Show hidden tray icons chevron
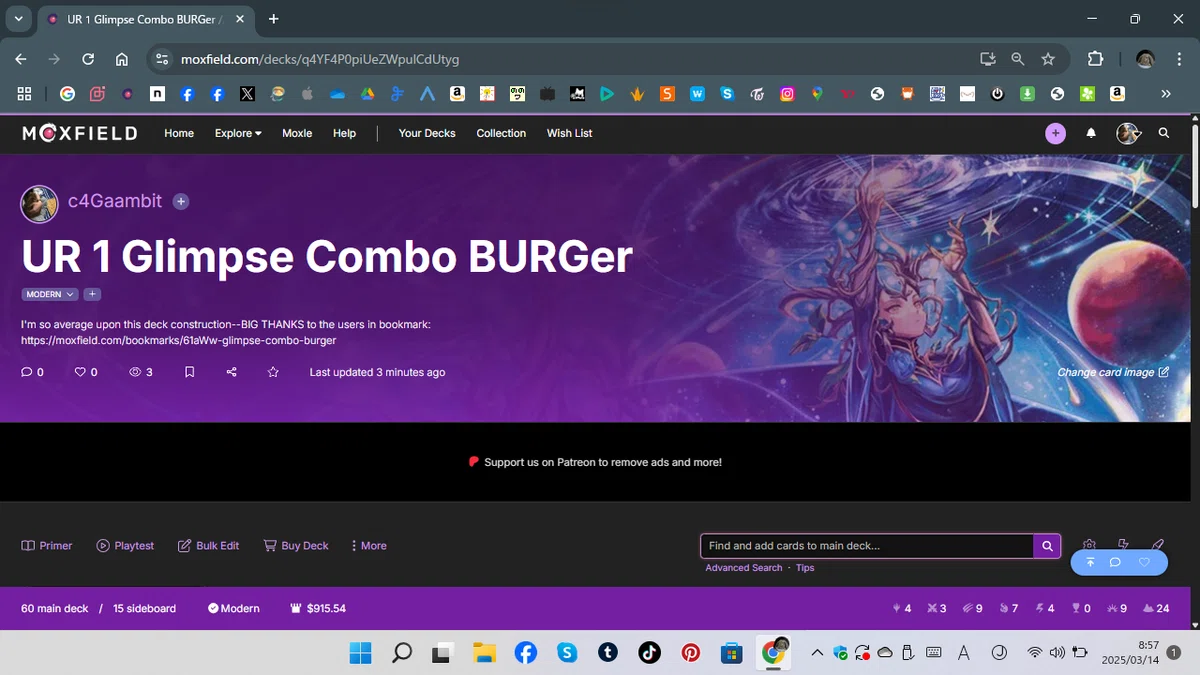Screen dimensions: 1200x675 pyautogui.click(x=817, y=653)
